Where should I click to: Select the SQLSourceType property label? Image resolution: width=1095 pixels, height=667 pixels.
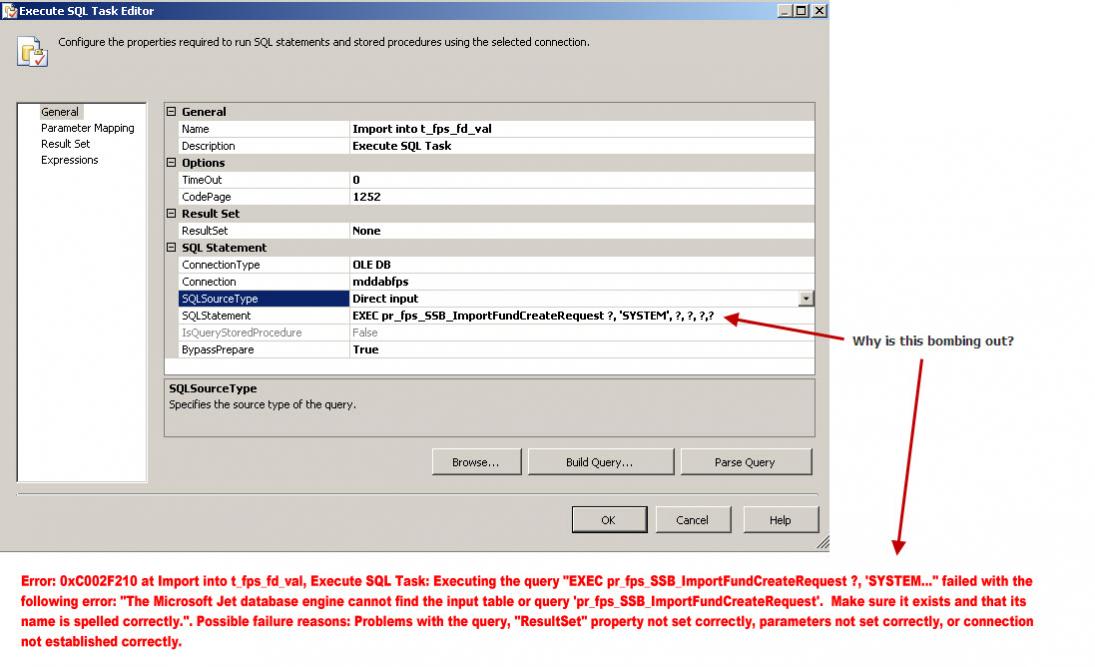tap(264, 298)
